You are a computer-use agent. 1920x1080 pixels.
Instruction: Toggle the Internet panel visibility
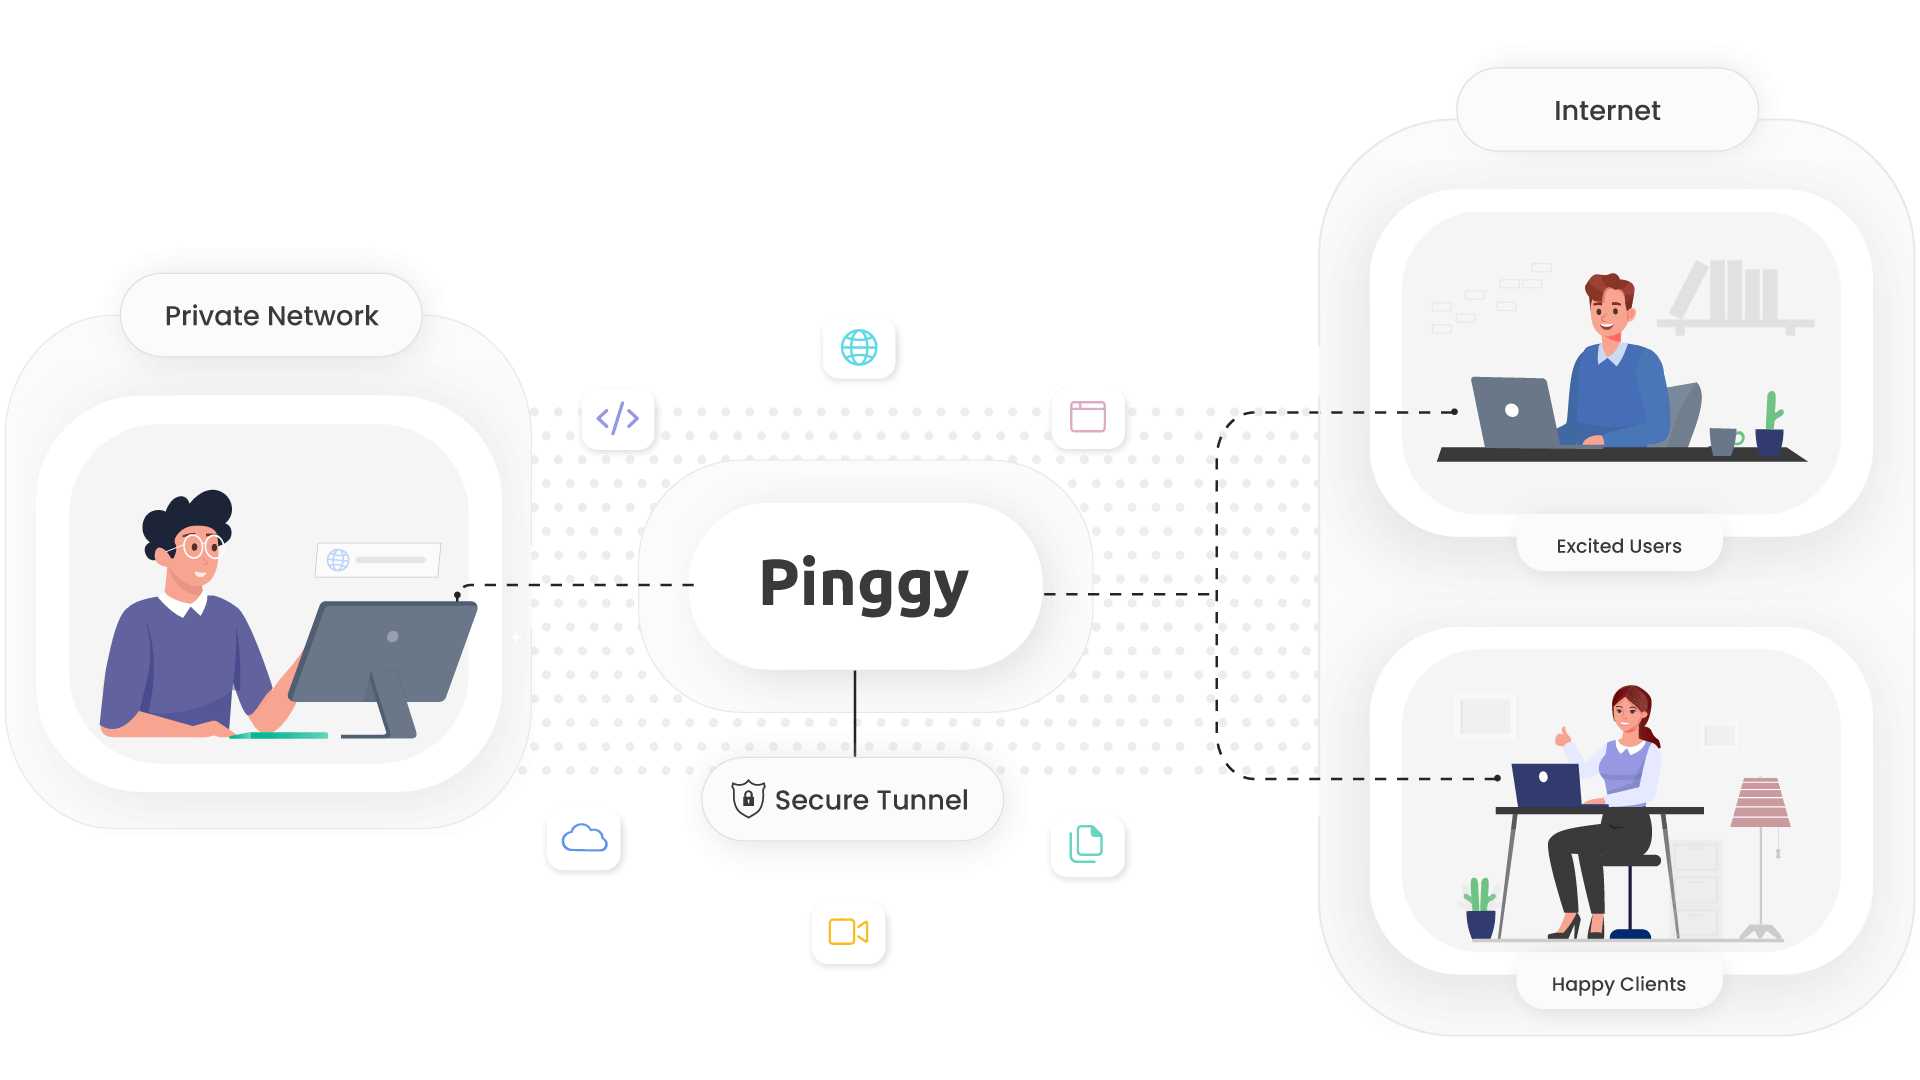[x=1606, y=111]
